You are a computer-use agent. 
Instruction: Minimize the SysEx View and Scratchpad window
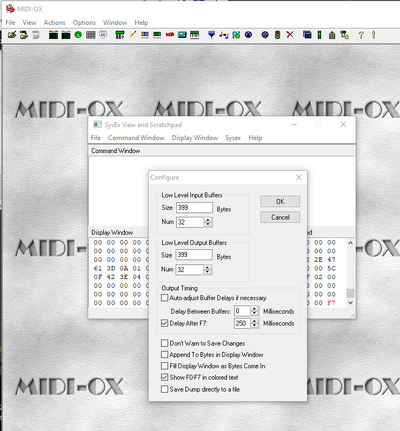tap(294, 125)
